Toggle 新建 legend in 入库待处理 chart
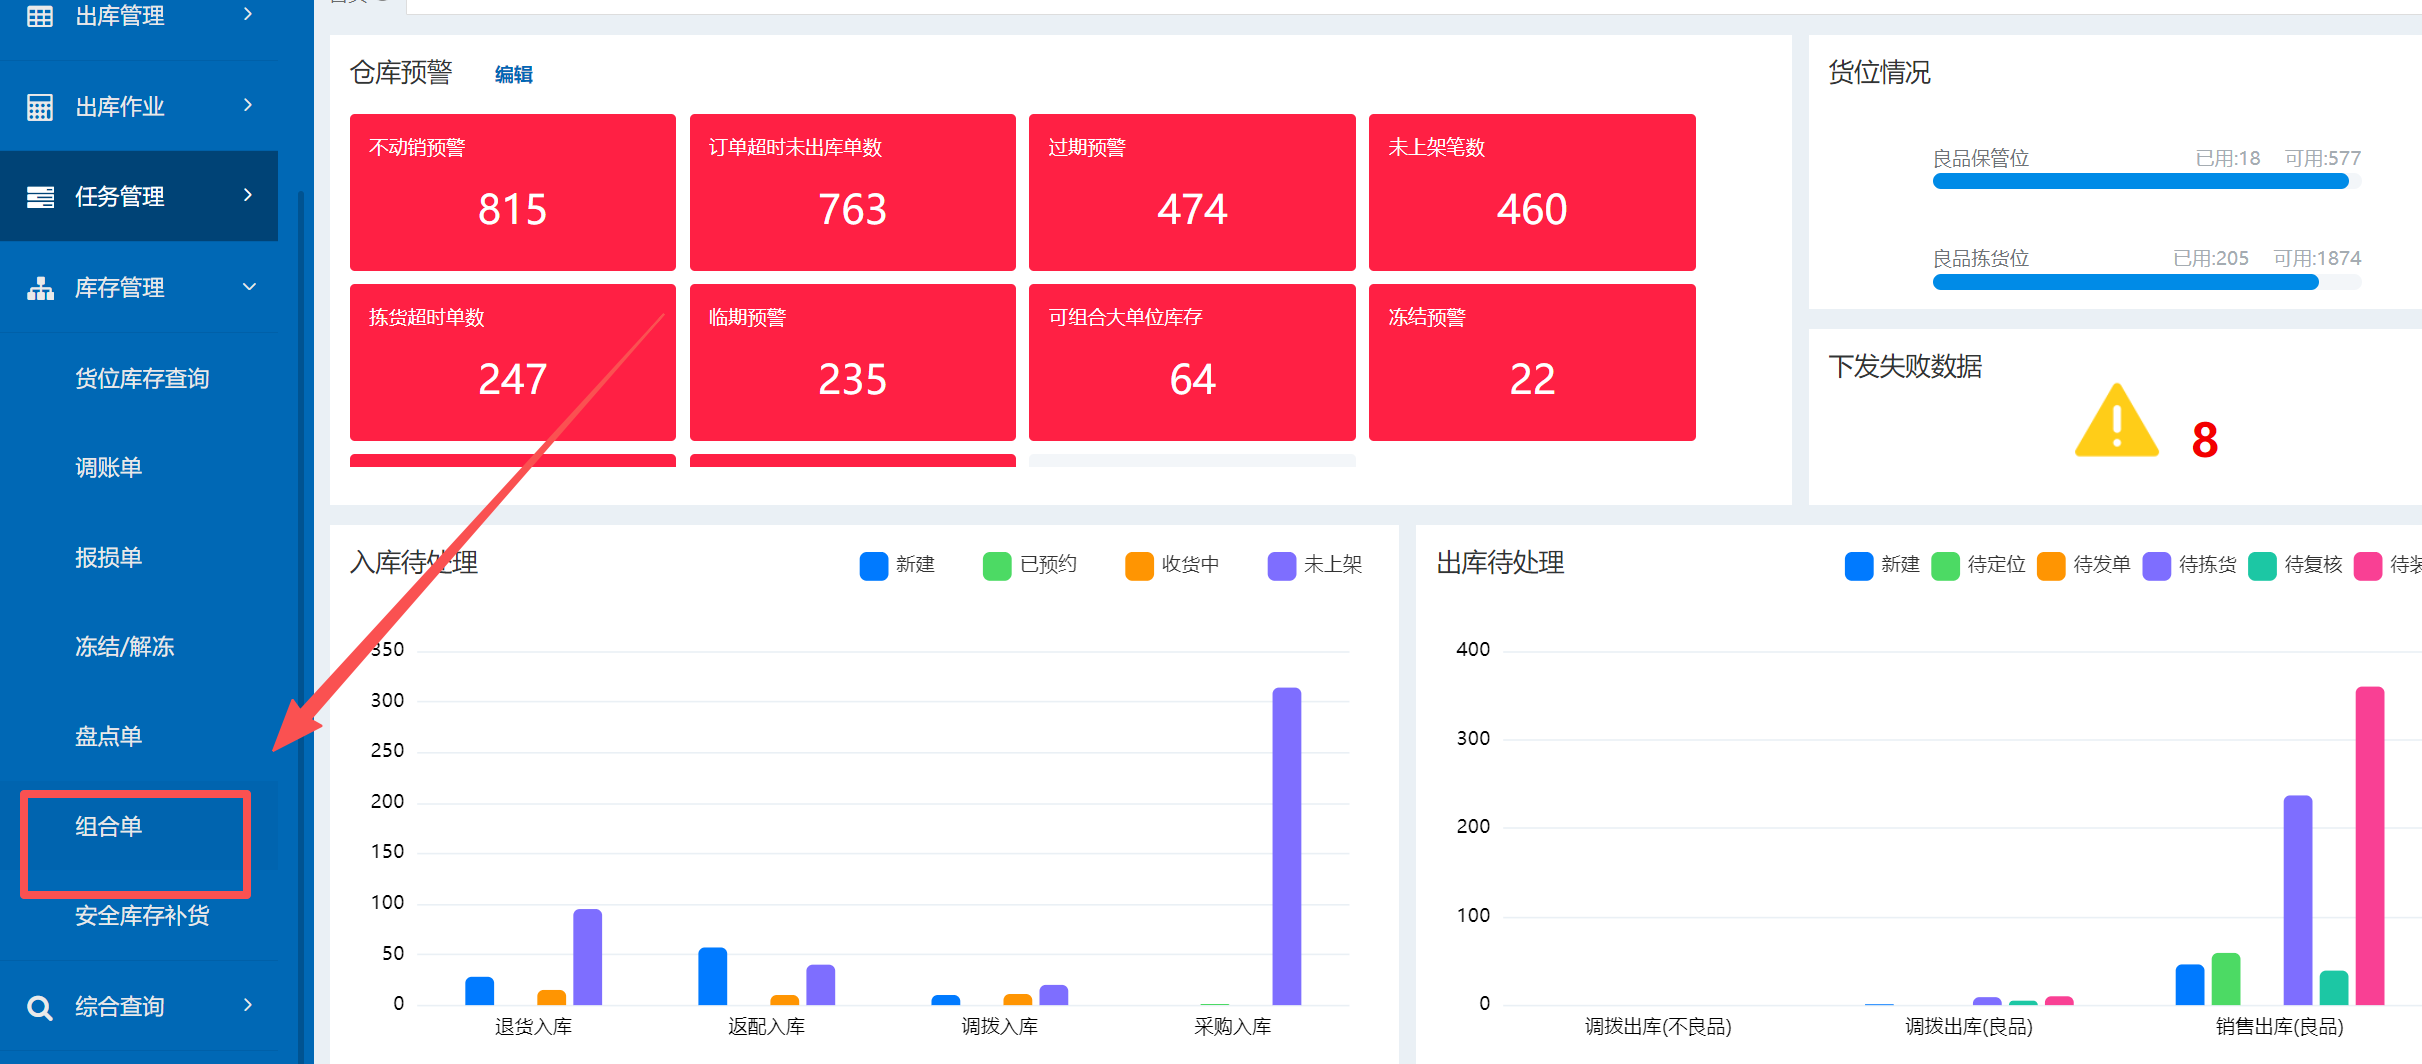 coord(897,565)
